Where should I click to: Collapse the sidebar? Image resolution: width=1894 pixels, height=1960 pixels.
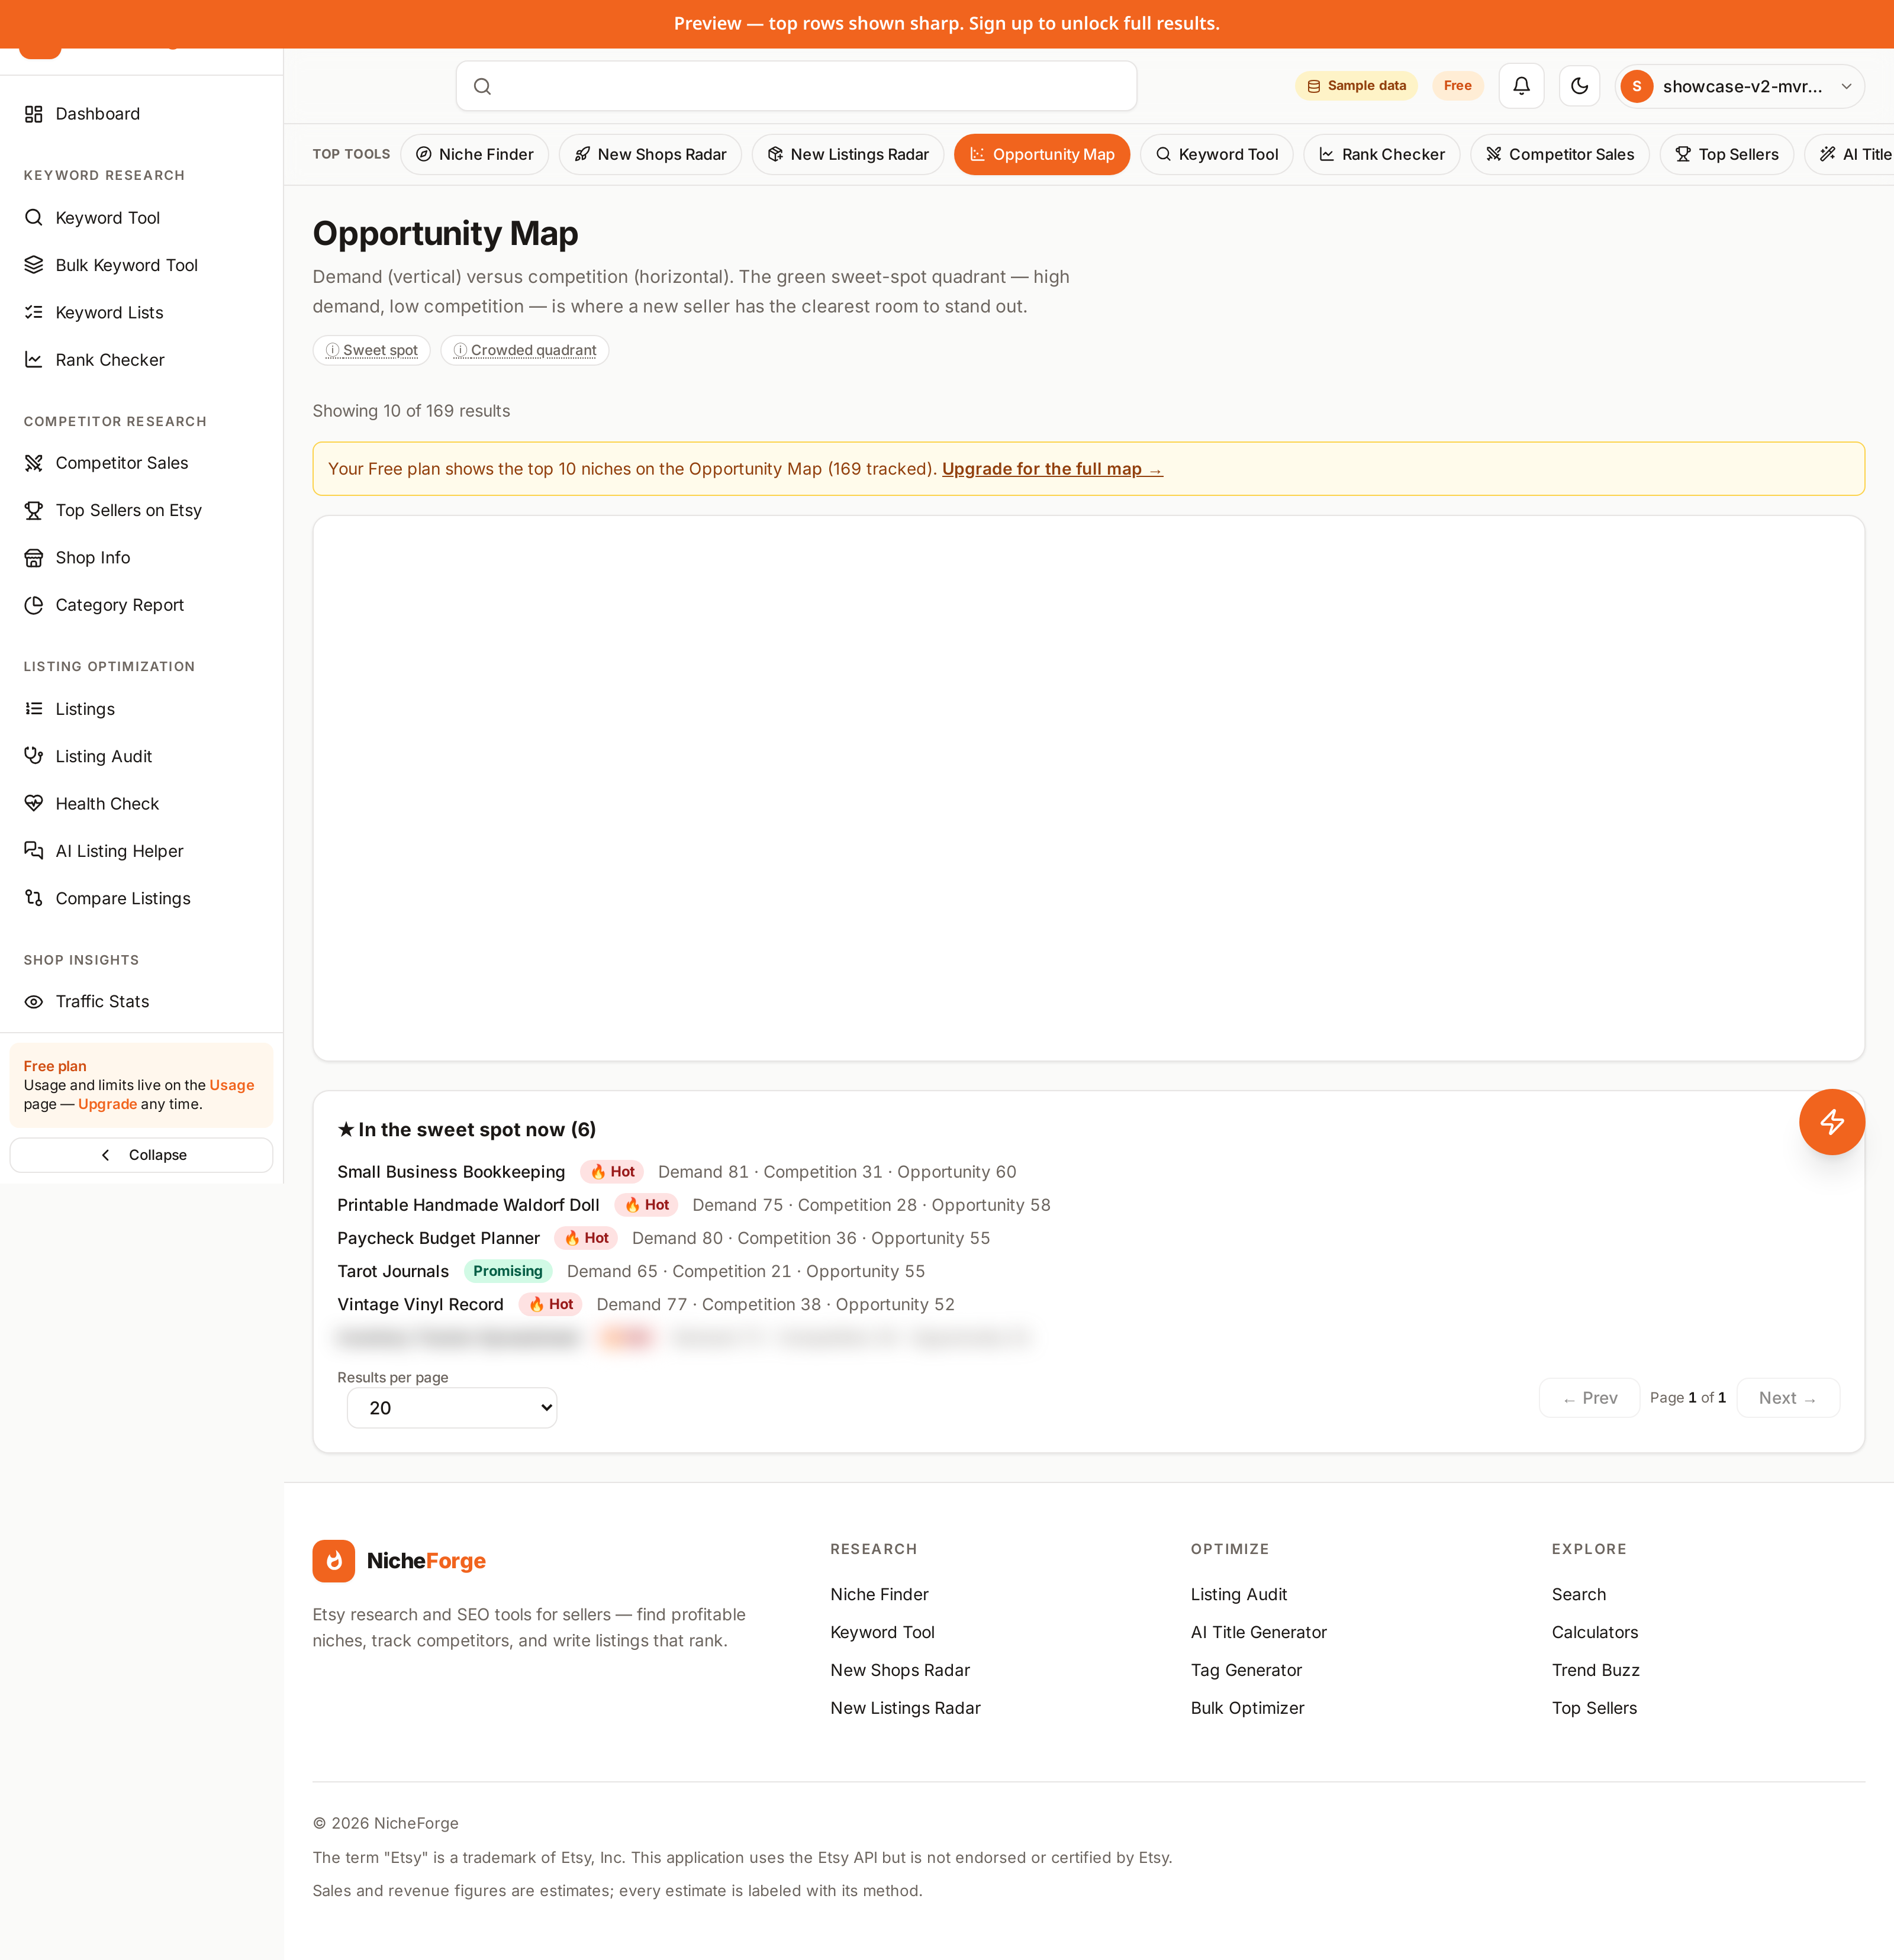point(141,1155)
